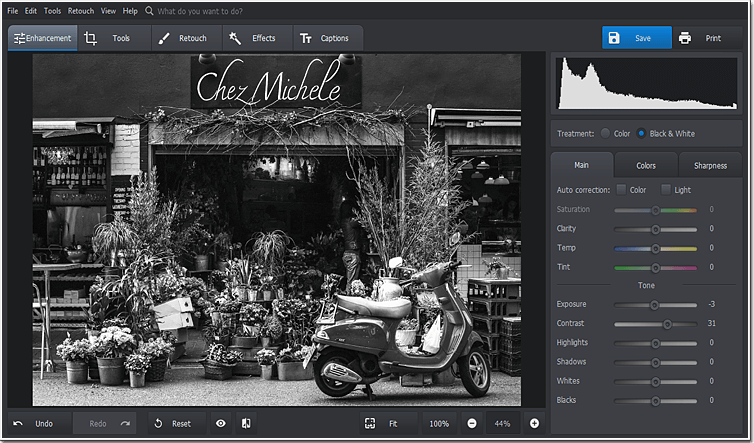Click the floppy disk save icon
The image size is (754, 443).
pyautogui.click(x=614, y=38)
